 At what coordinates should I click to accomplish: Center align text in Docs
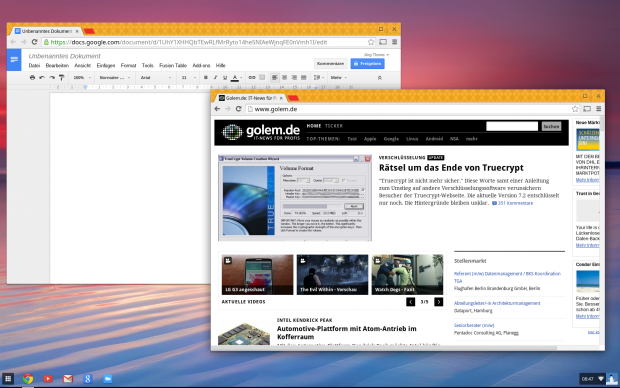(284, 78)
